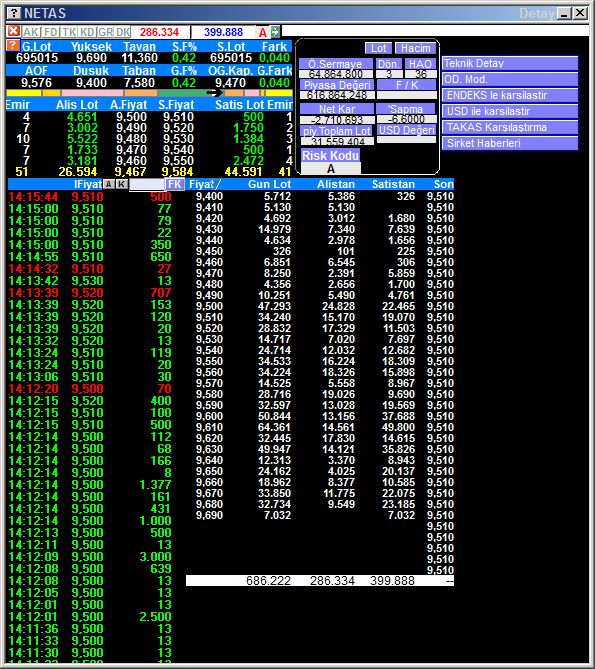This screenshot has height=669, width=595.
Task: Click the empty input field beside FK
Action: [x=147, y=184]
